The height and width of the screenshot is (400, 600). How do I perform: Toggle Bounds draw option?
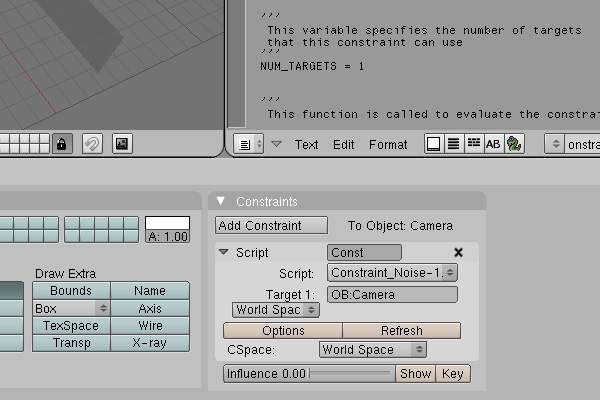tap(71, 291)
